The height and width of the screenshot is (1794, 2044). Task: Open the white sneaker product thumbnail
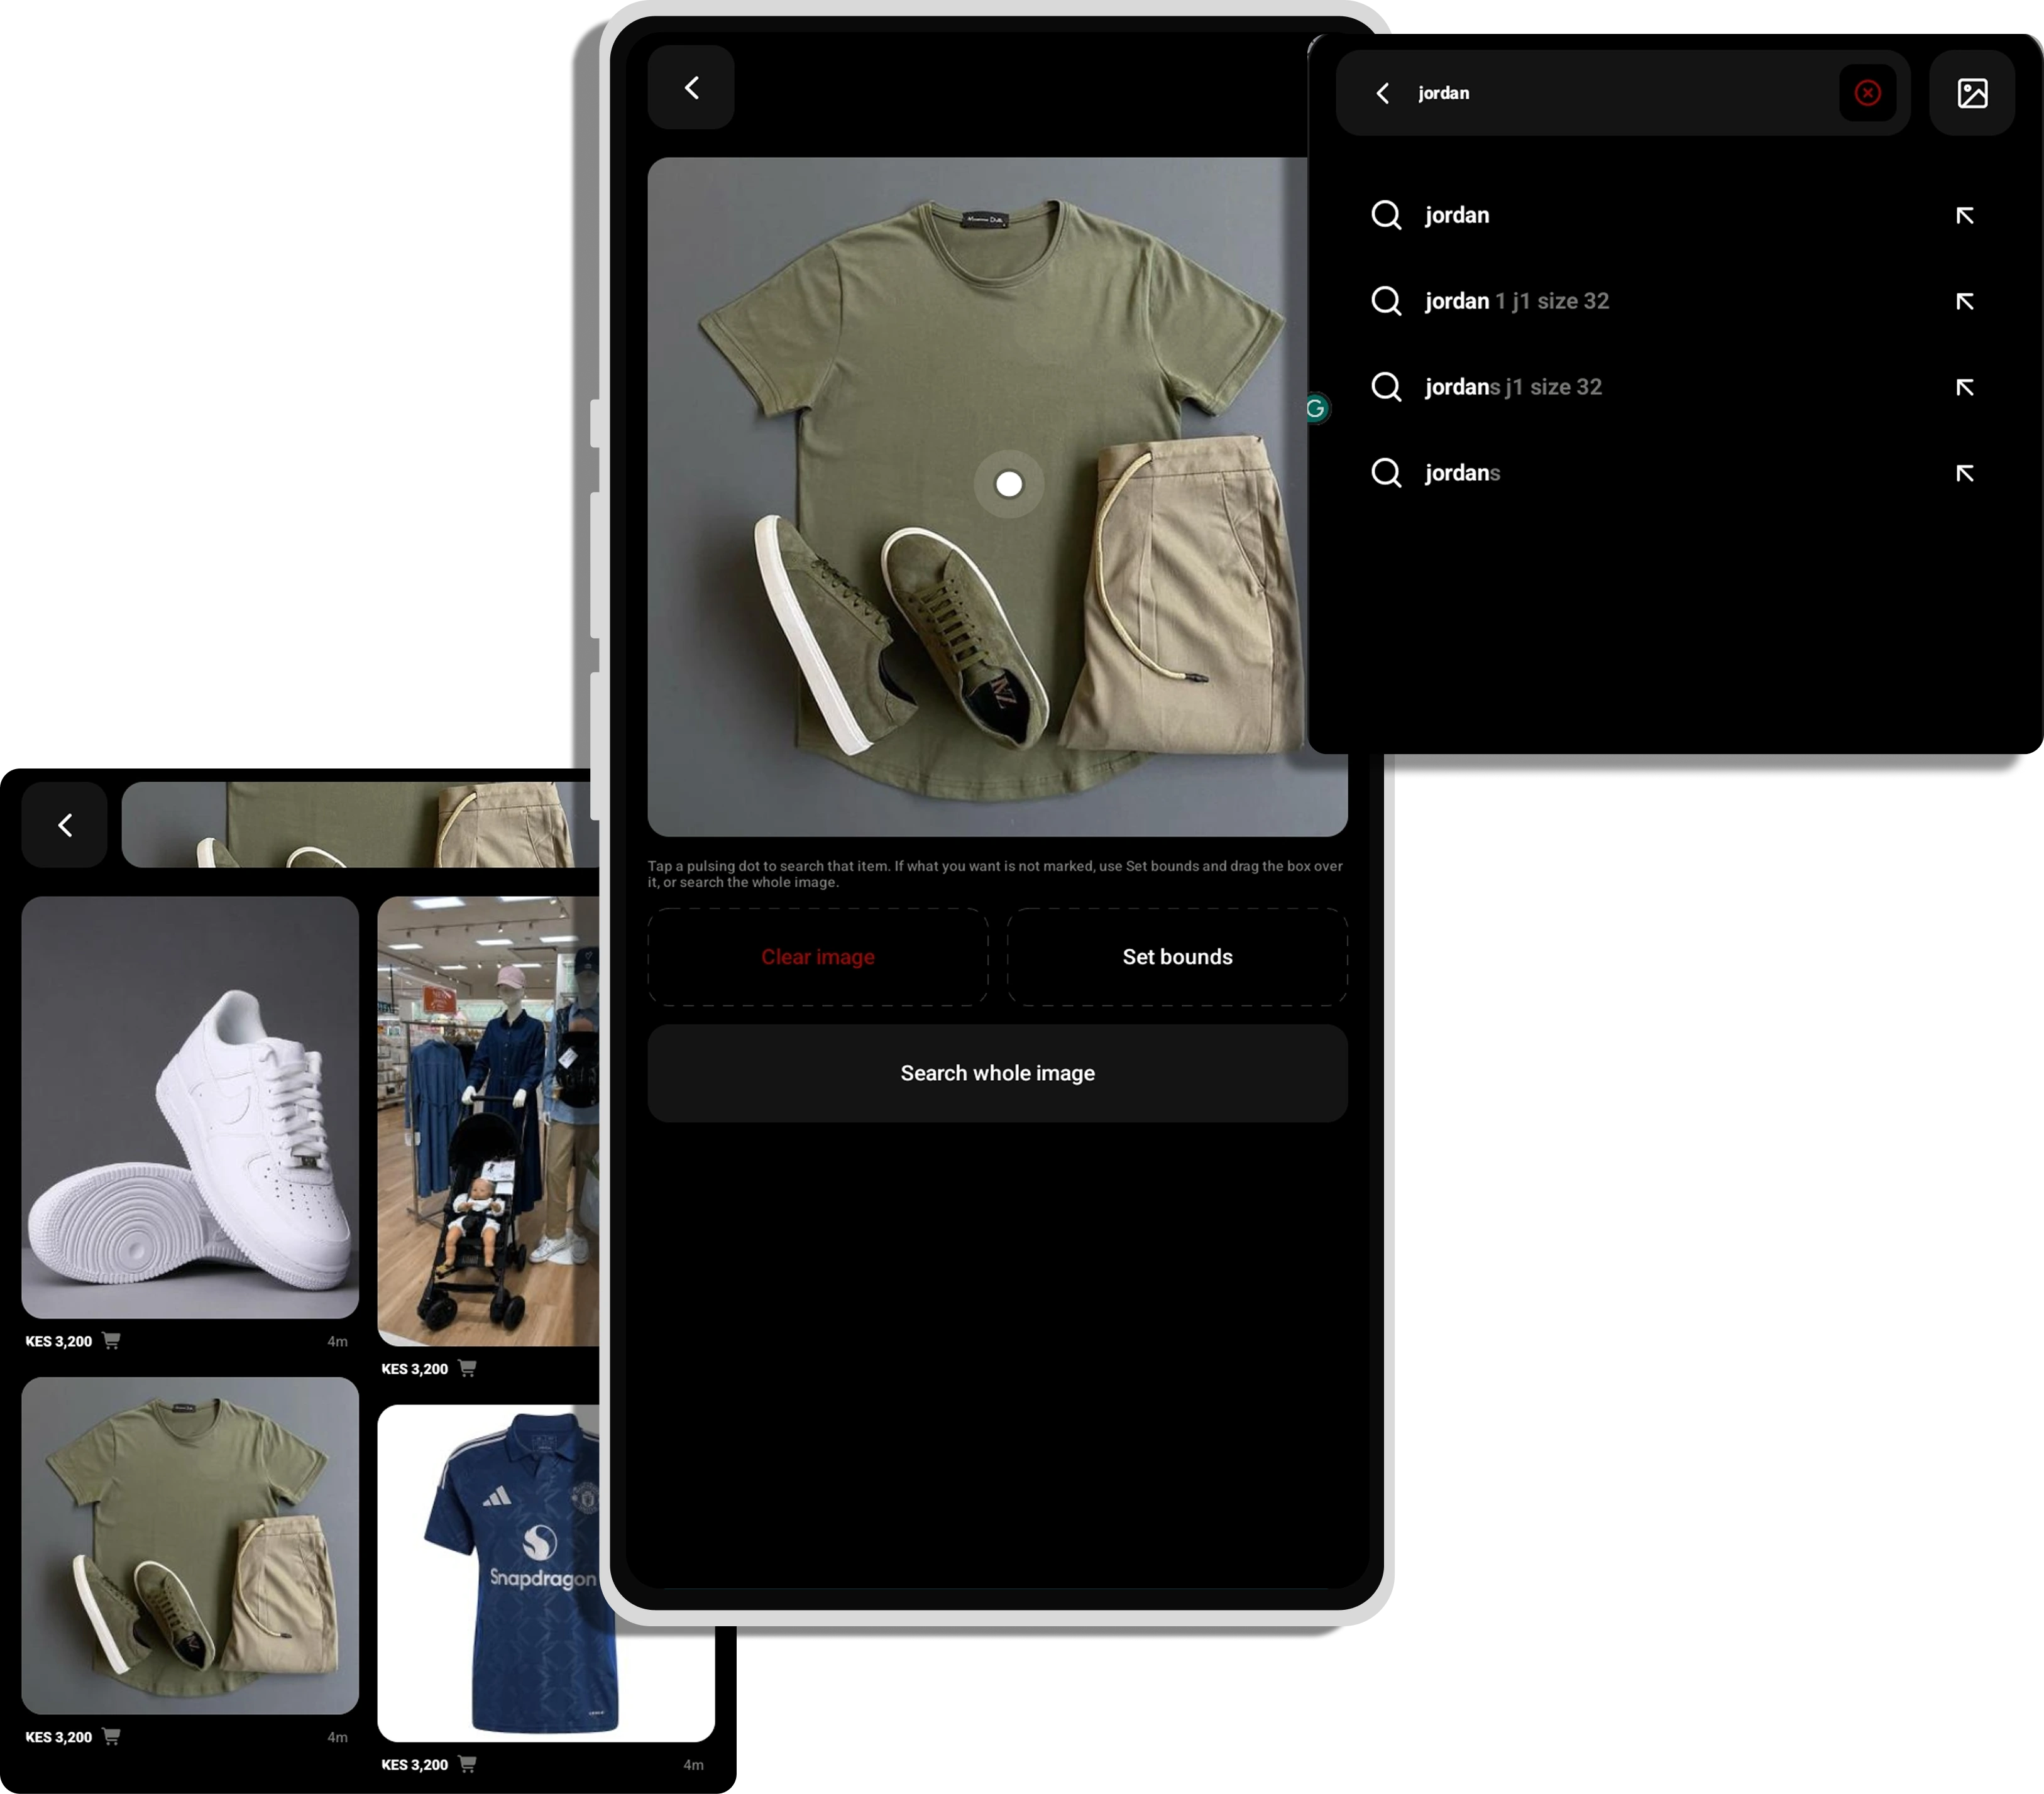coord(190,1107)
